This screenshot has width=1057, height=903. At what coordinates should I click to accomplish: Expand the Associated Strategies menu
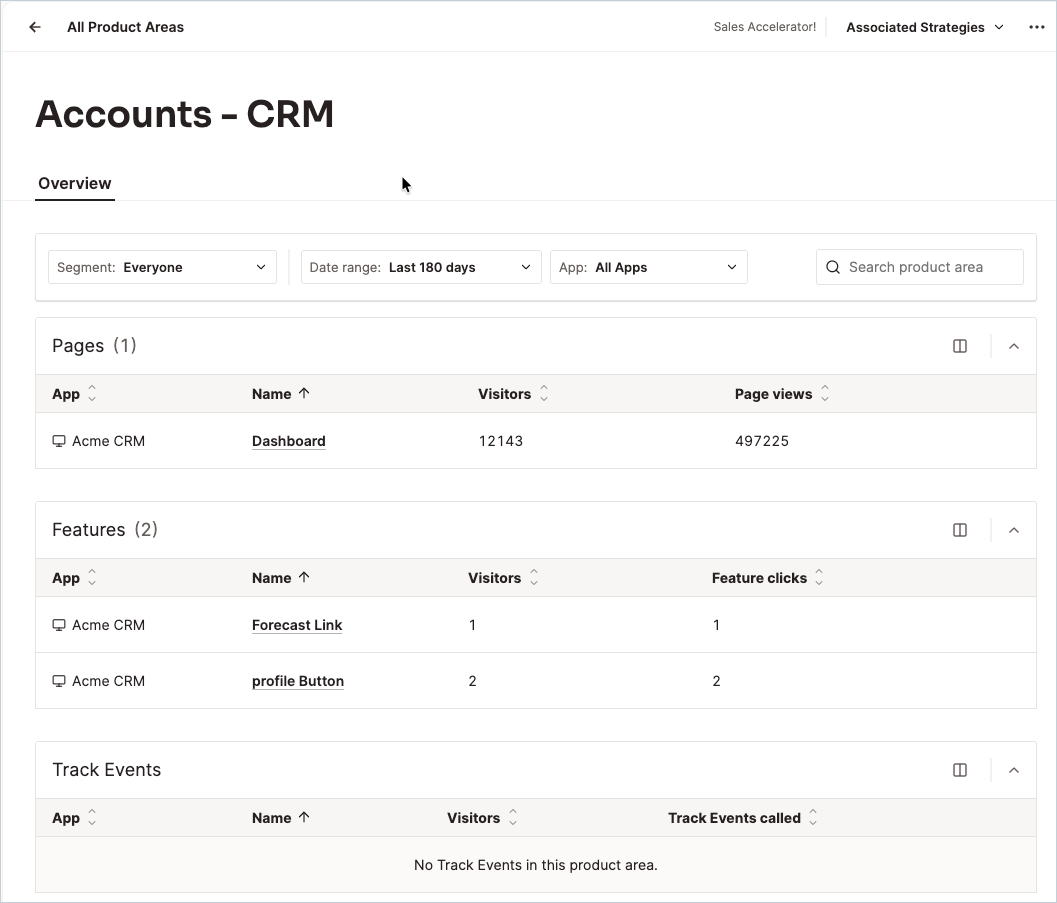click(925, 28)
